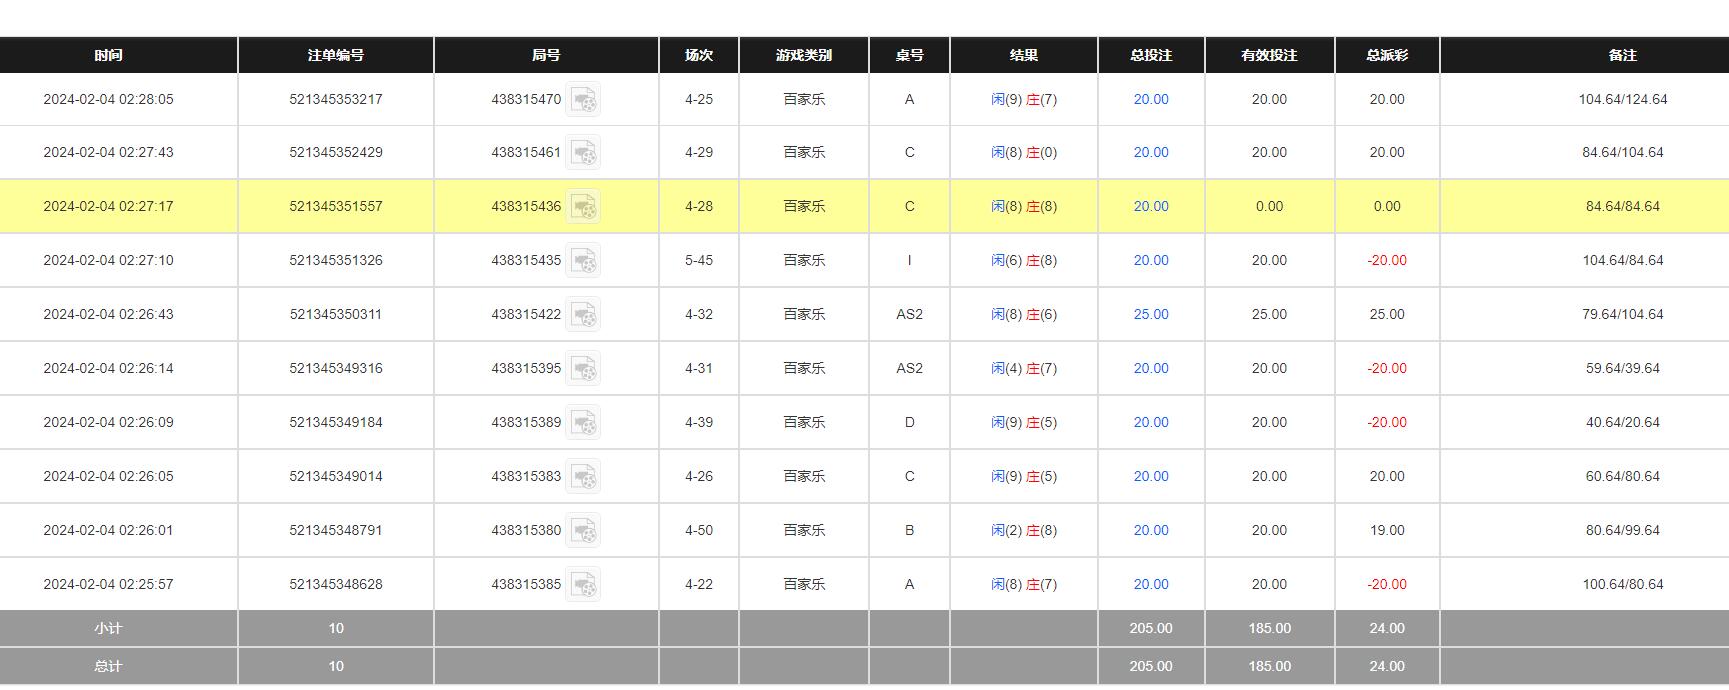Click the 小计 subtotal row label

pos(108,628)
